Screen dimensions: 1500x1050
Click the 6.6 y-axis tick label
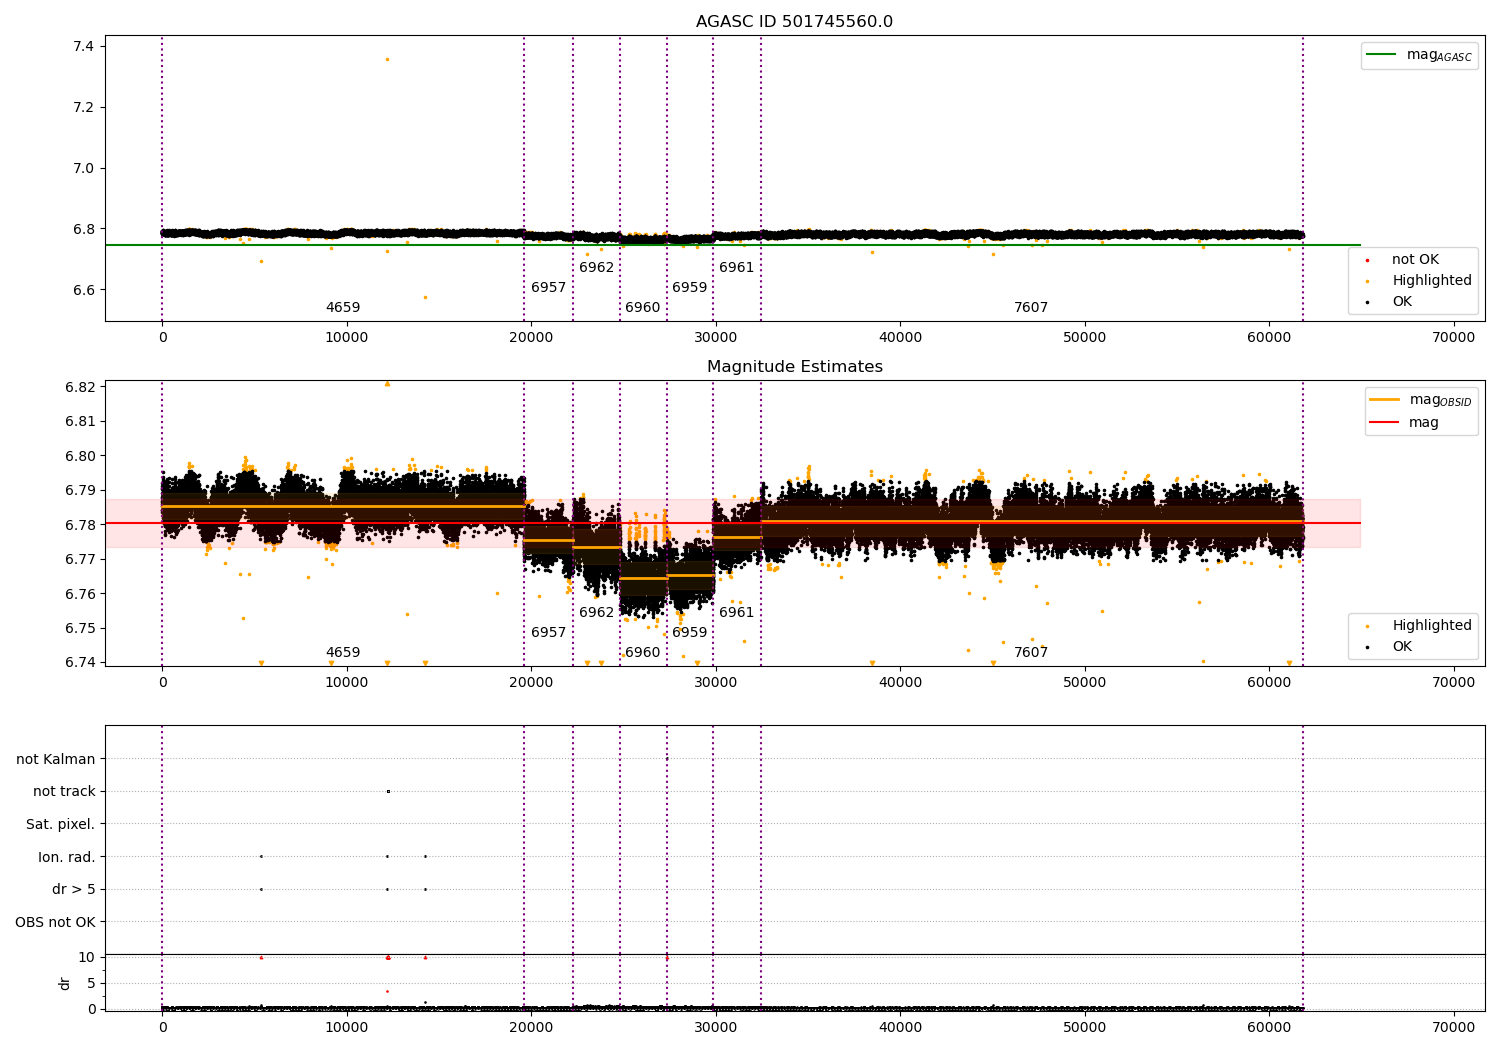pyautogui.click(x=83, y=291)
